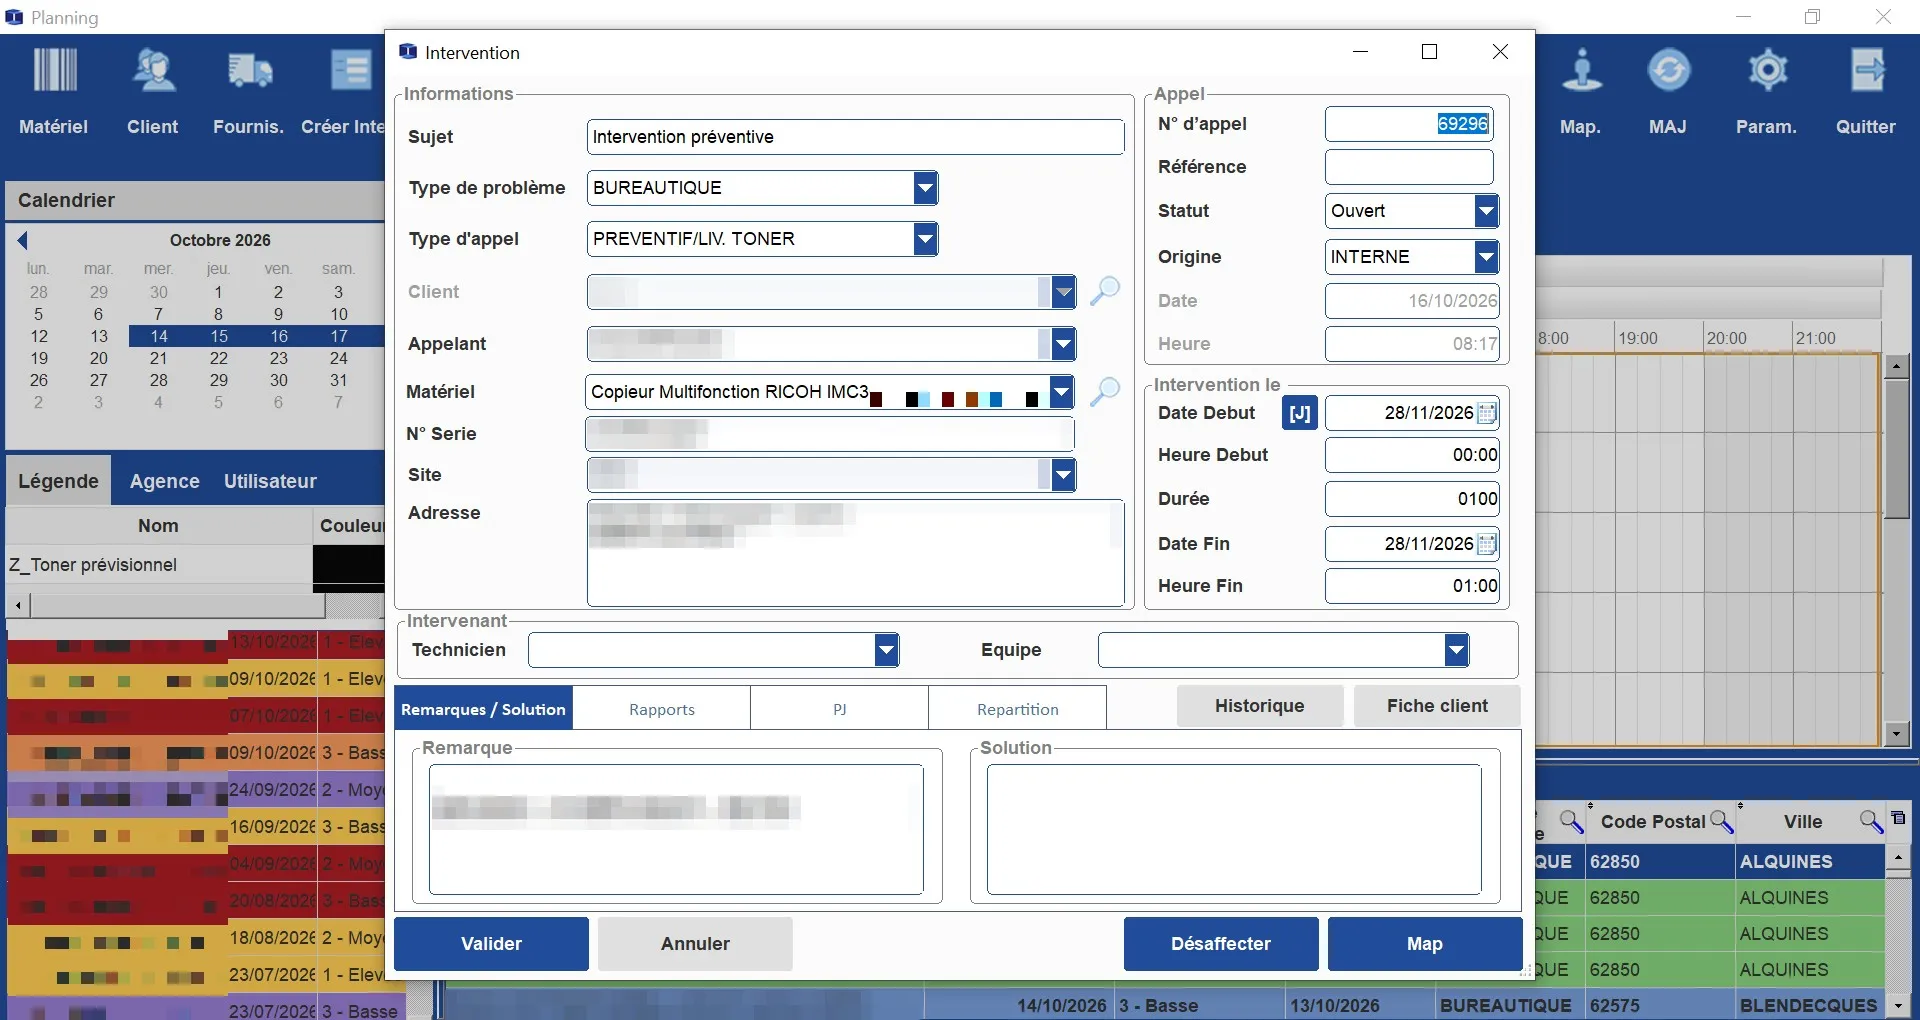Expand the Type de problème dropdown
Screen dimensions: 1920x1020
click(926, 188)
